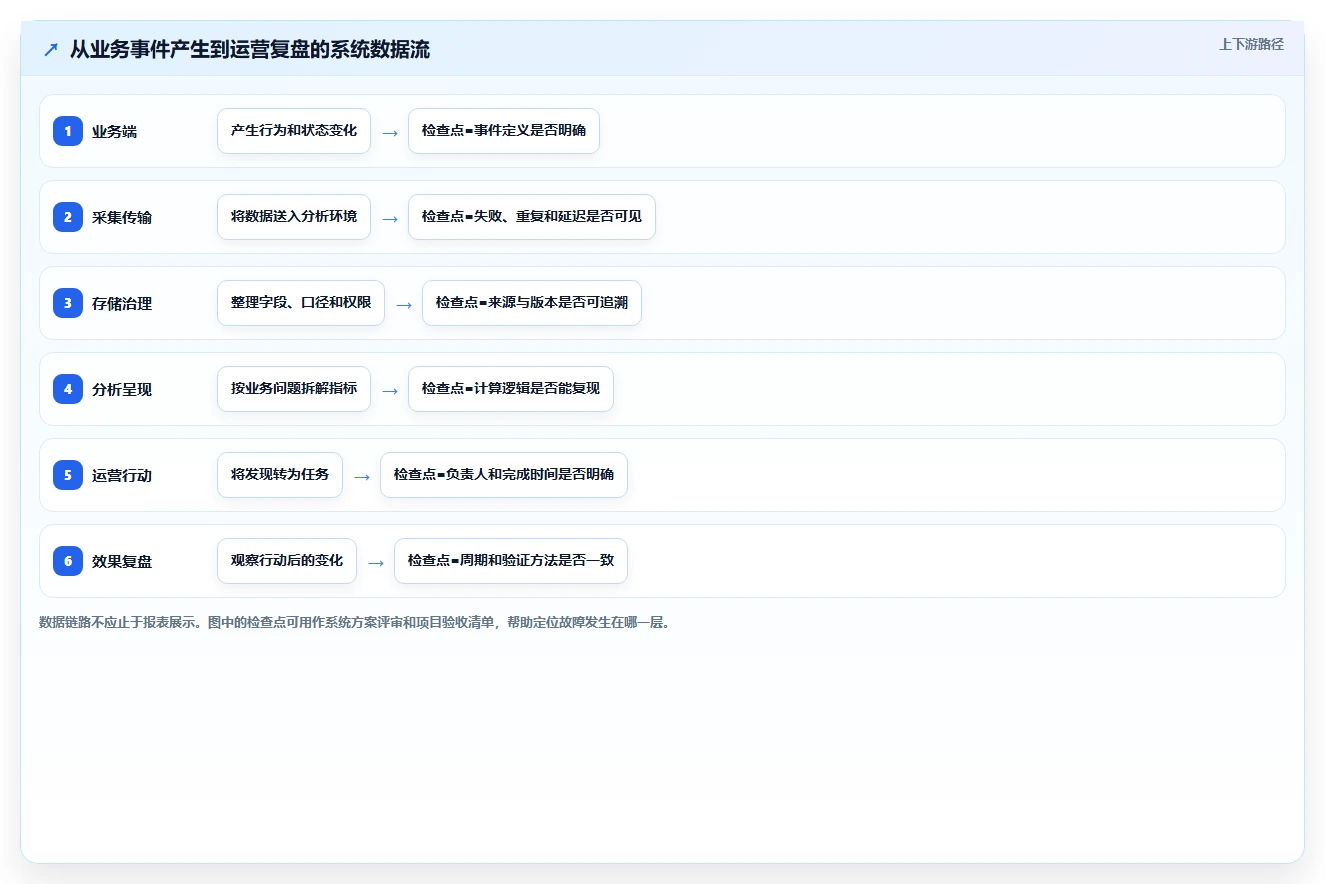Open 检查点=失败、重复和延迟是否可见 box
Screen dimensions: 1325x884
pyautogui.click(x=532, y=217)
